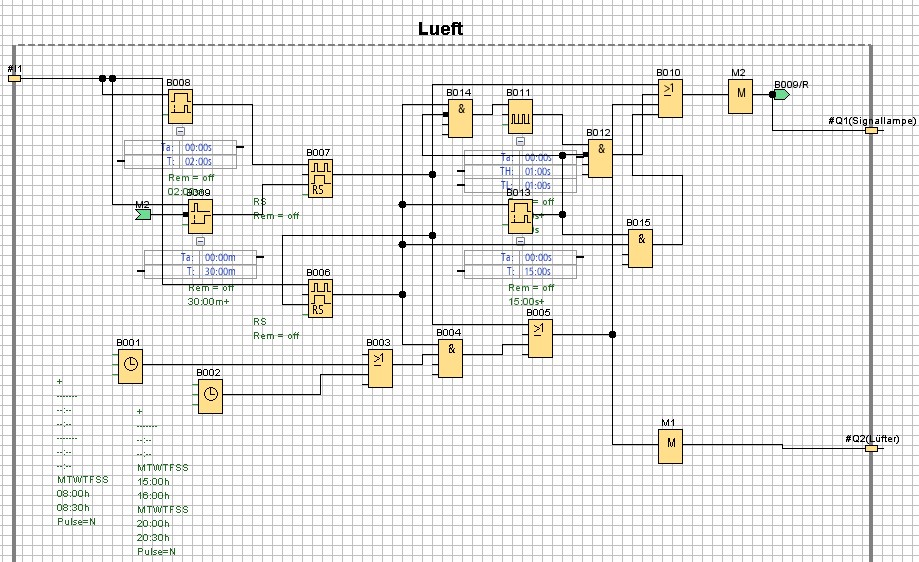Click the green B009/R connector arrow

click(781, 94)
